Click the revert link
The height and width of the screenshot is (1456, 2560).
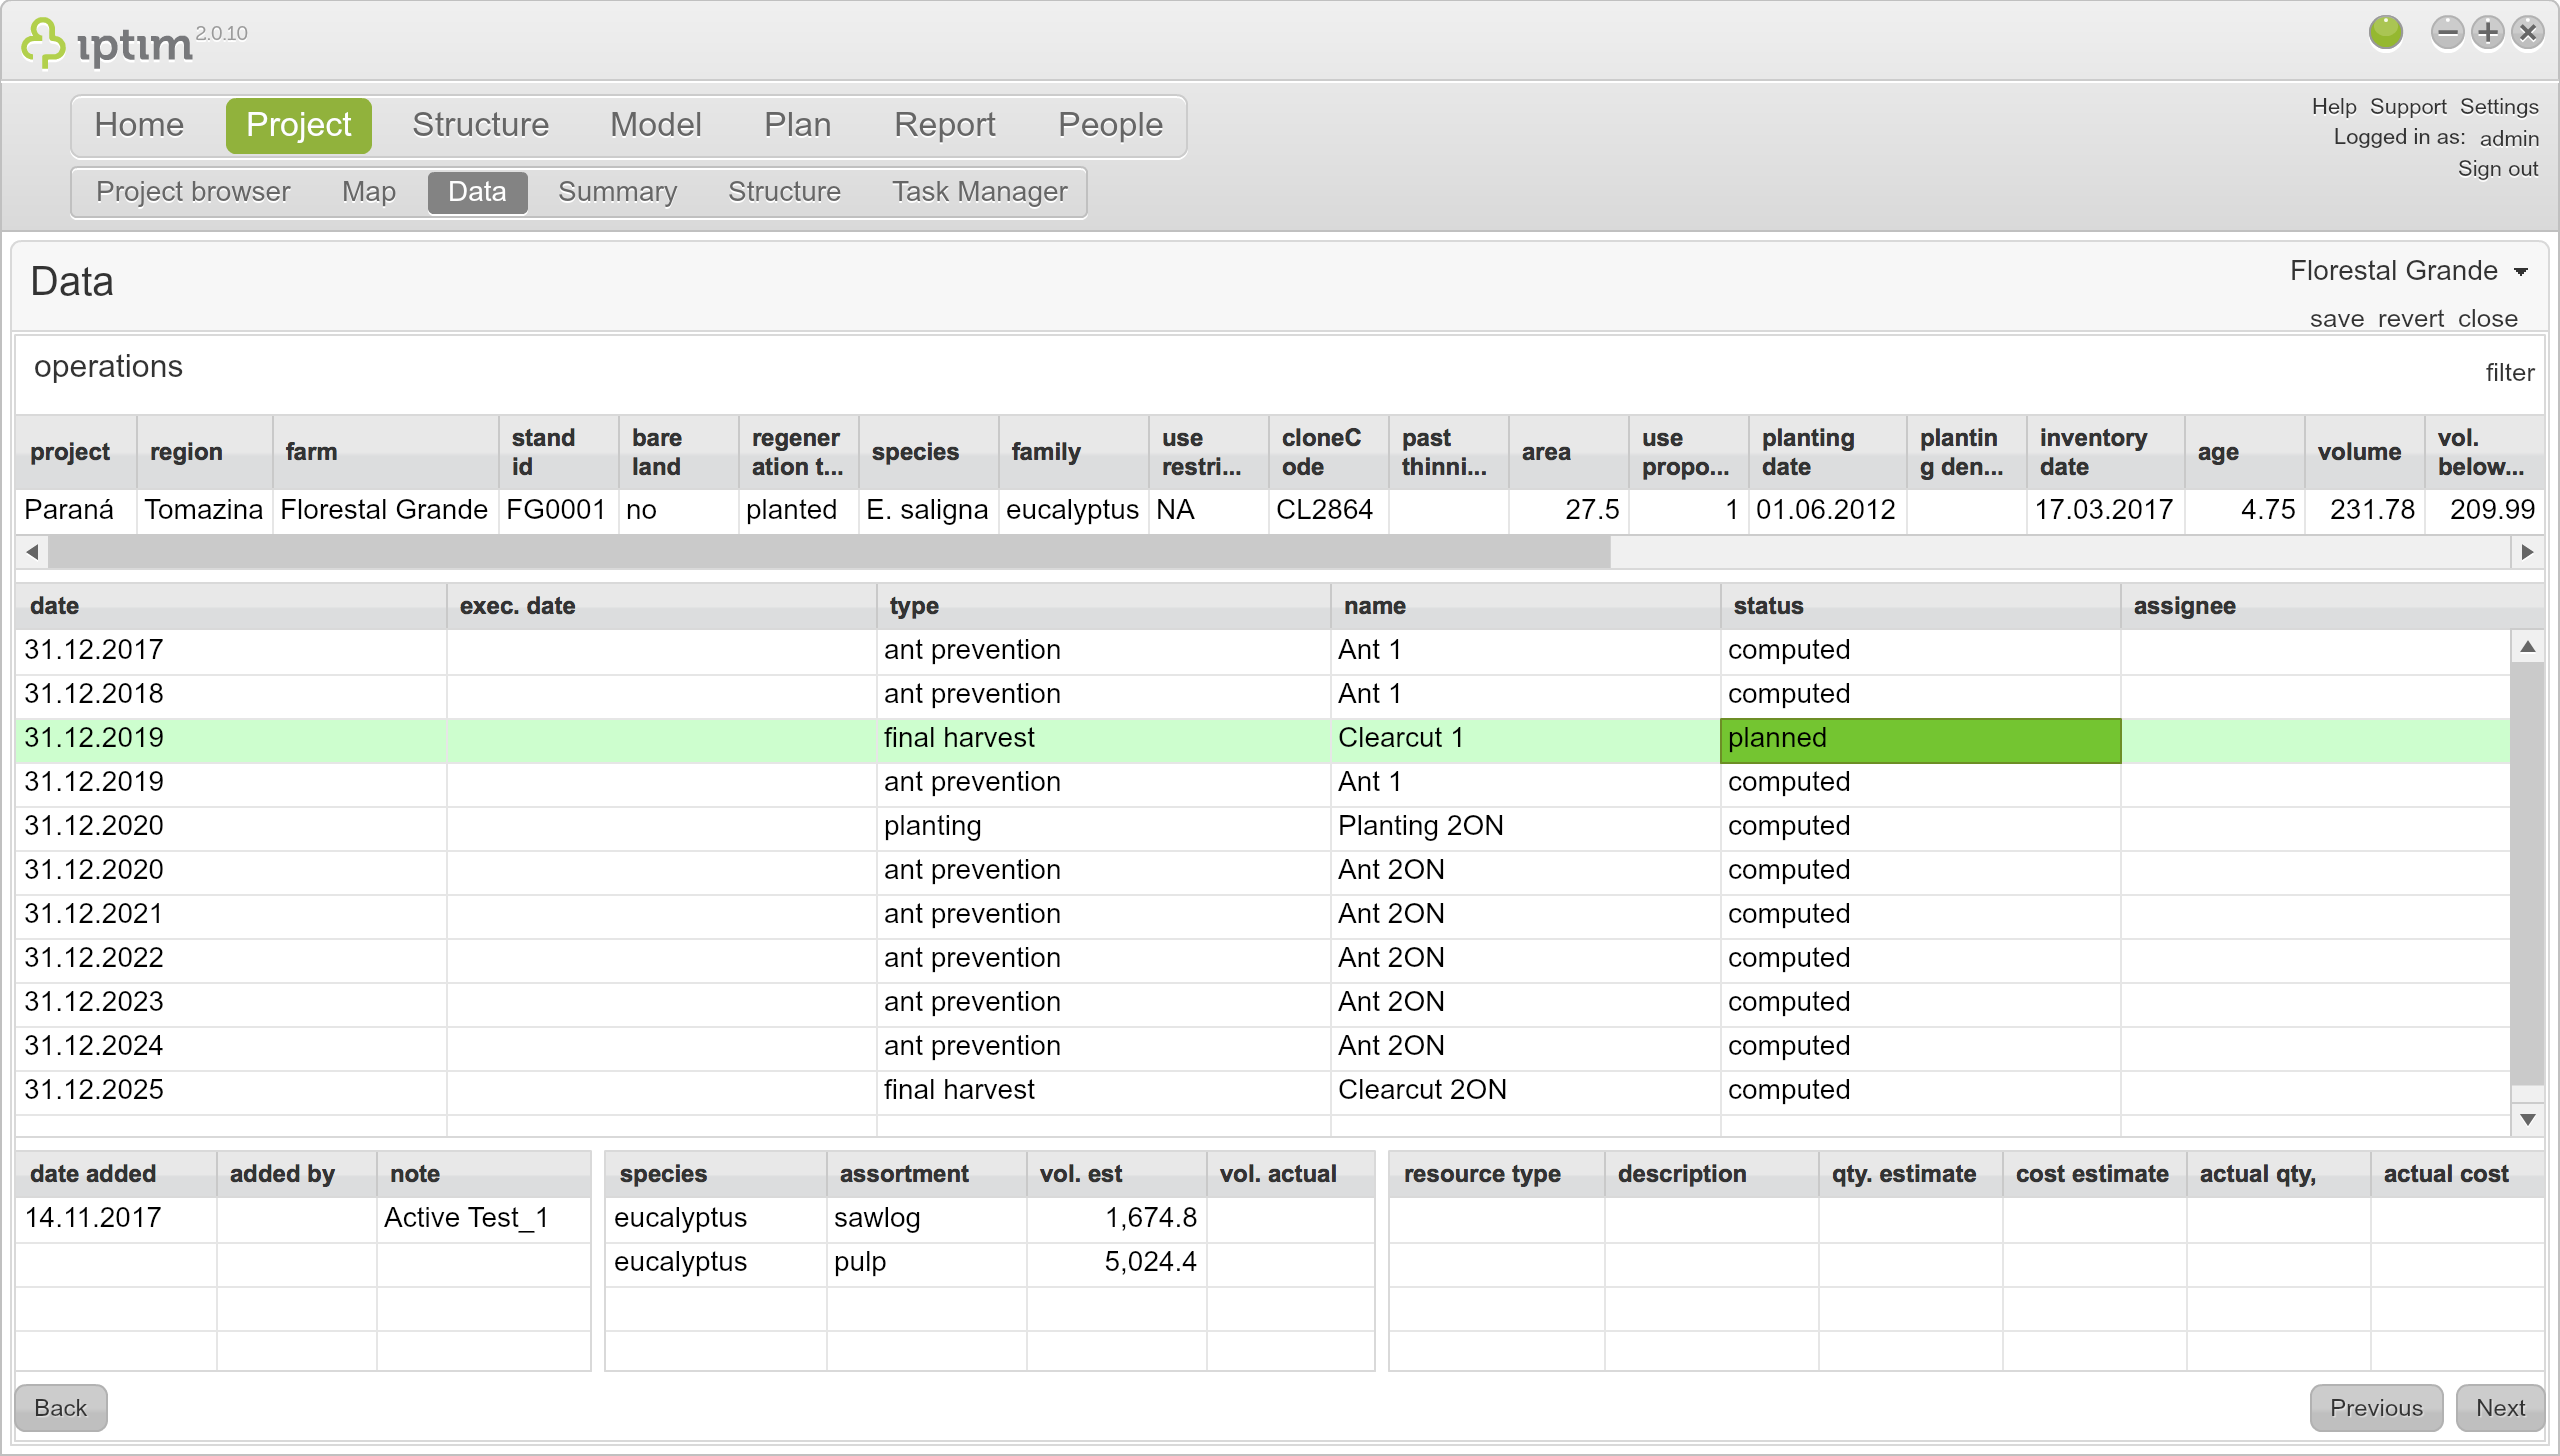pos(2410,318)
